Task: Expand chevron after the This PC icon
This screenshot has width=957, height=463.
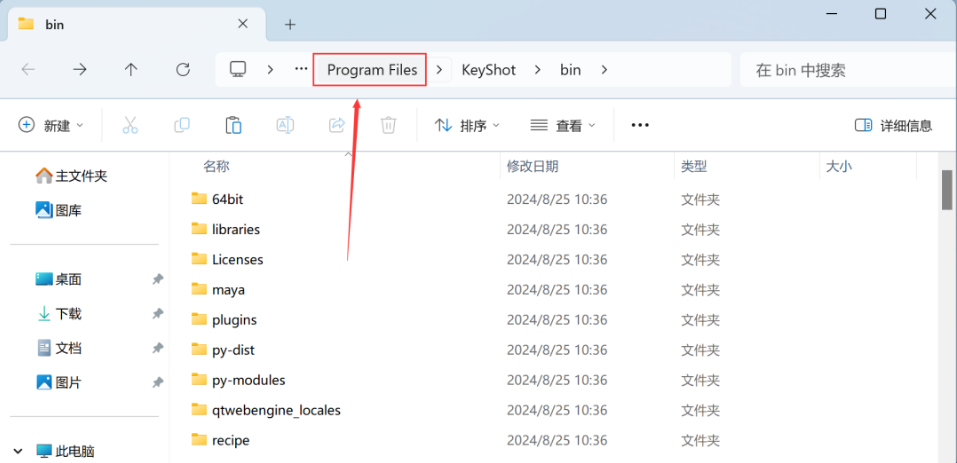Action: (x=270, y=70)
